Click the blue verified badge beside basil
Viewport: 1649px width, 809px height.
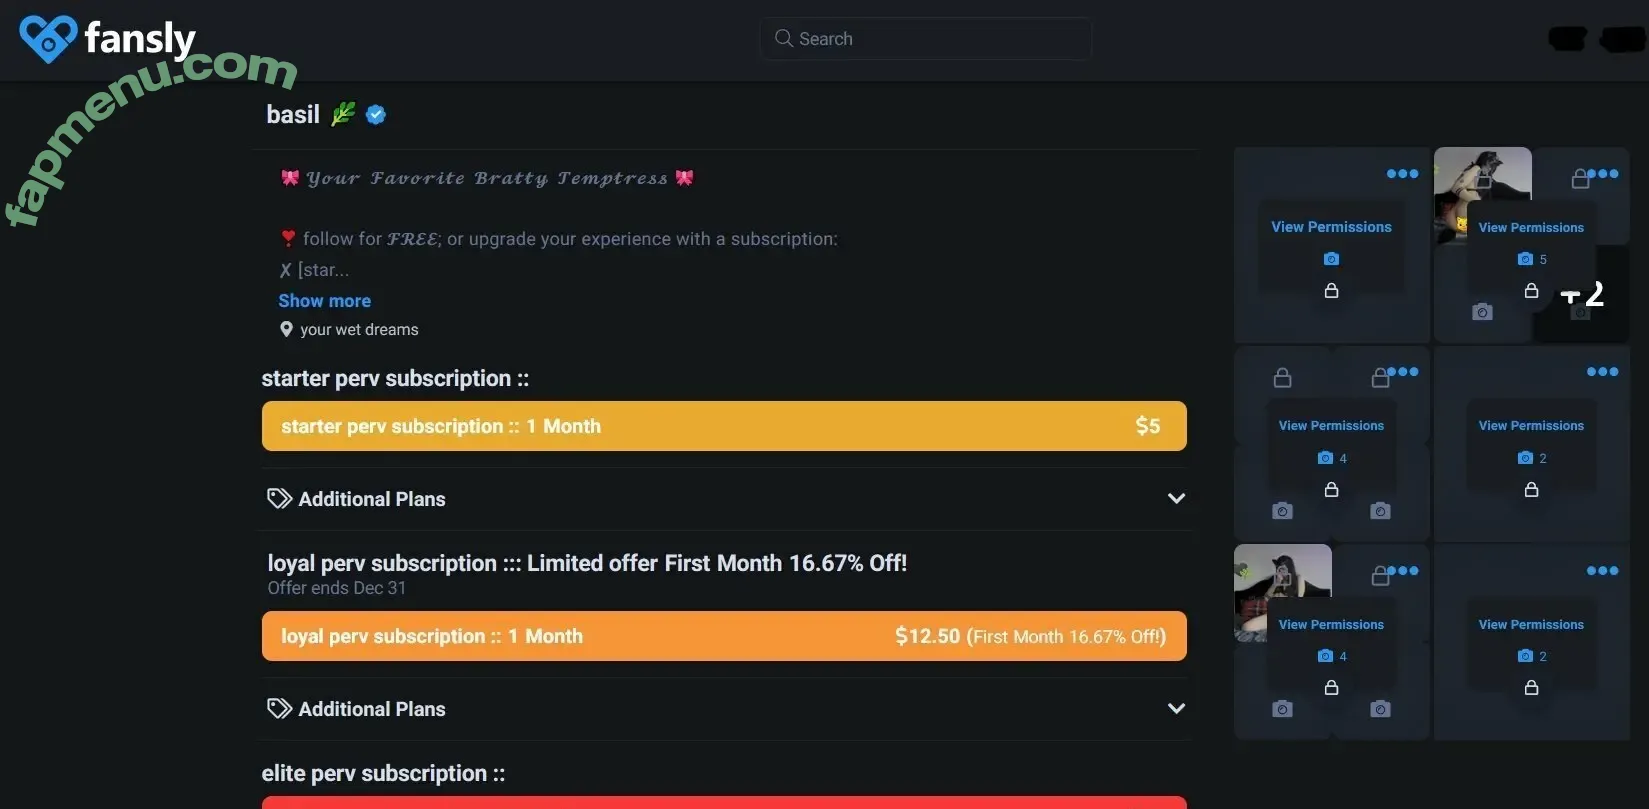tap(376, 115)
